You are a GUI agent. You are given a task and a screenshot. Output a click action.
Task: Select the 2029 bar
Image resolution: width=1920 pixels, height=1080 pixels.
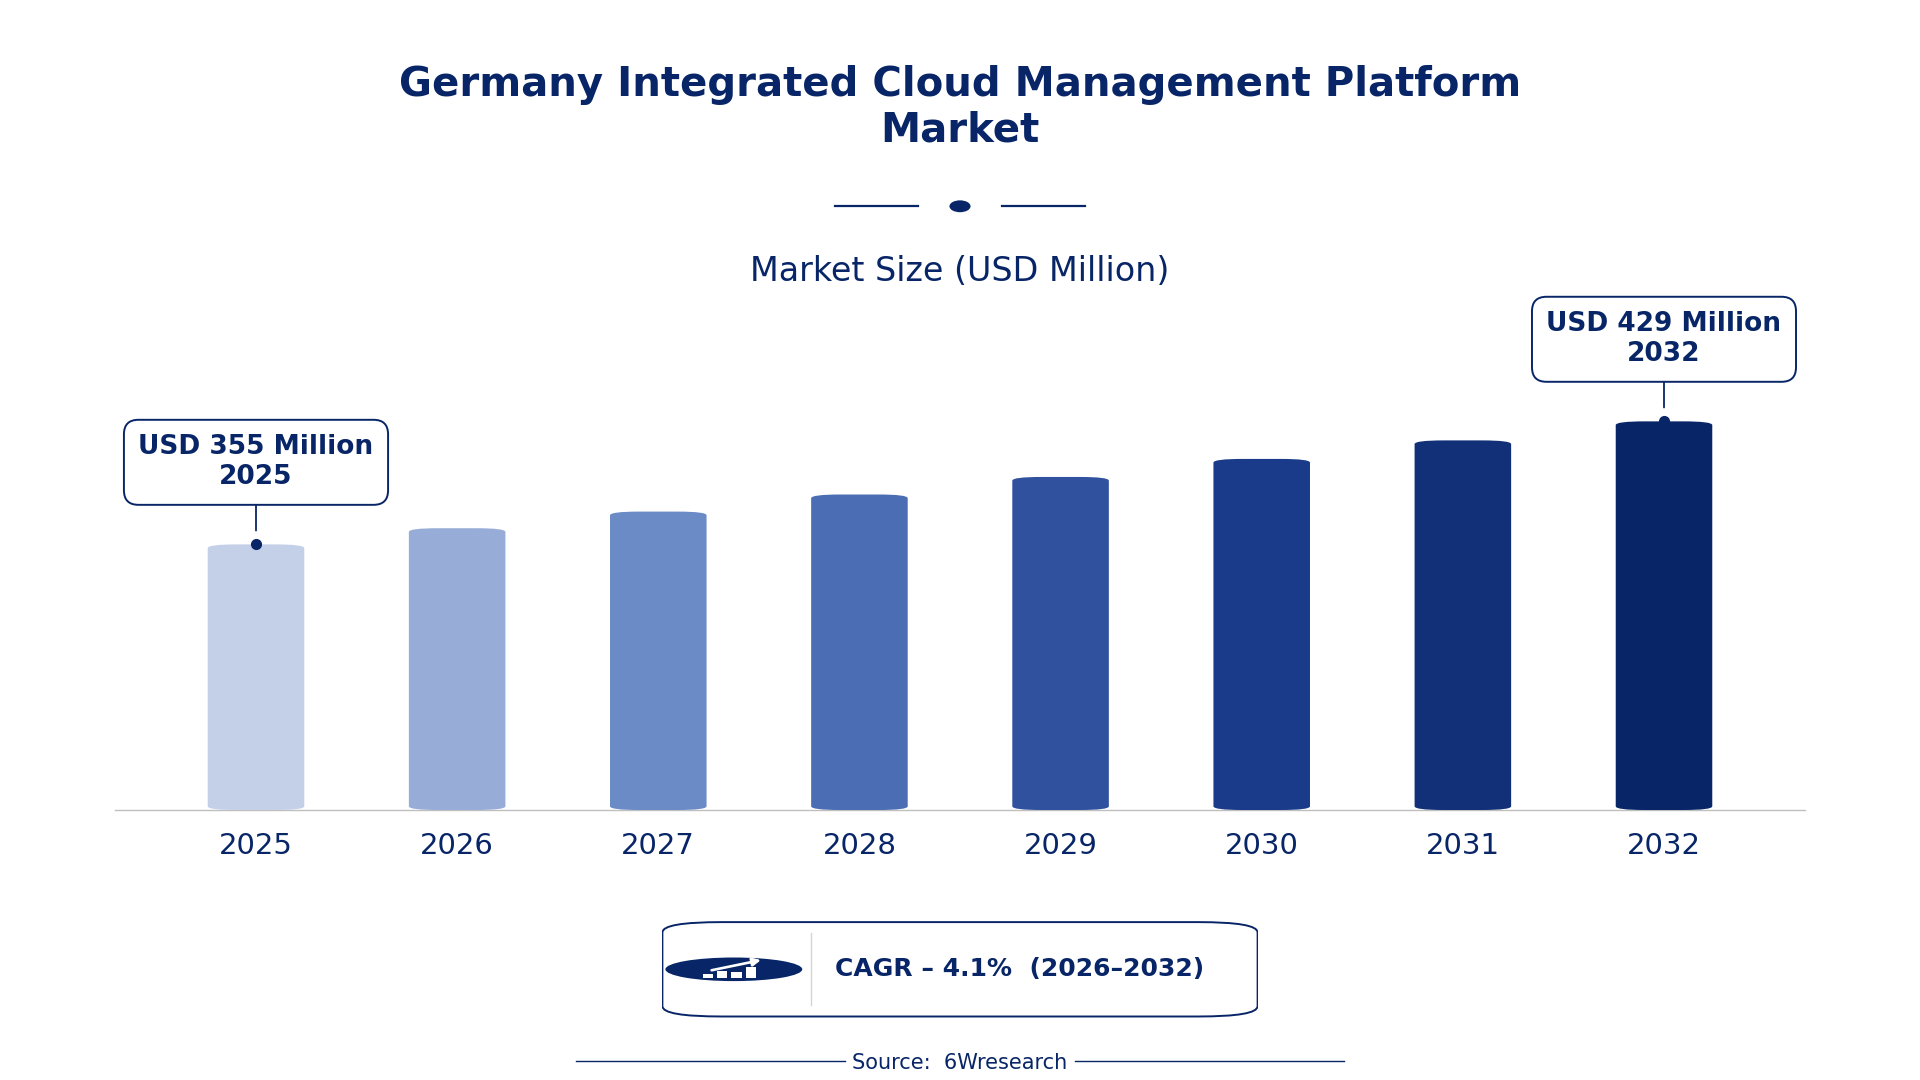click(1060, 643)
